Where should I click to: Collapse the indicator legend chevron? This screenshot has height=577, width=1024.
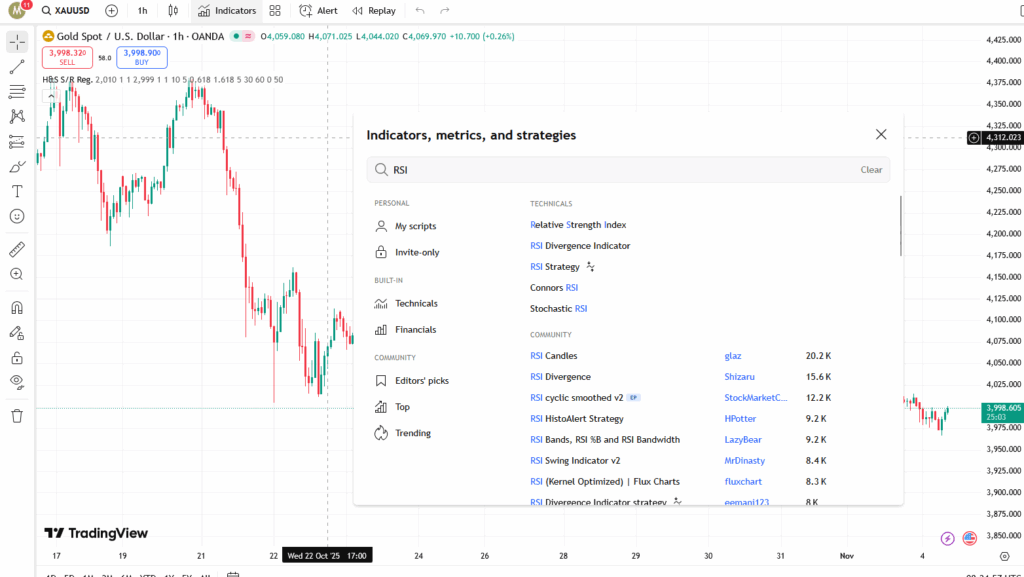(52, 96)
